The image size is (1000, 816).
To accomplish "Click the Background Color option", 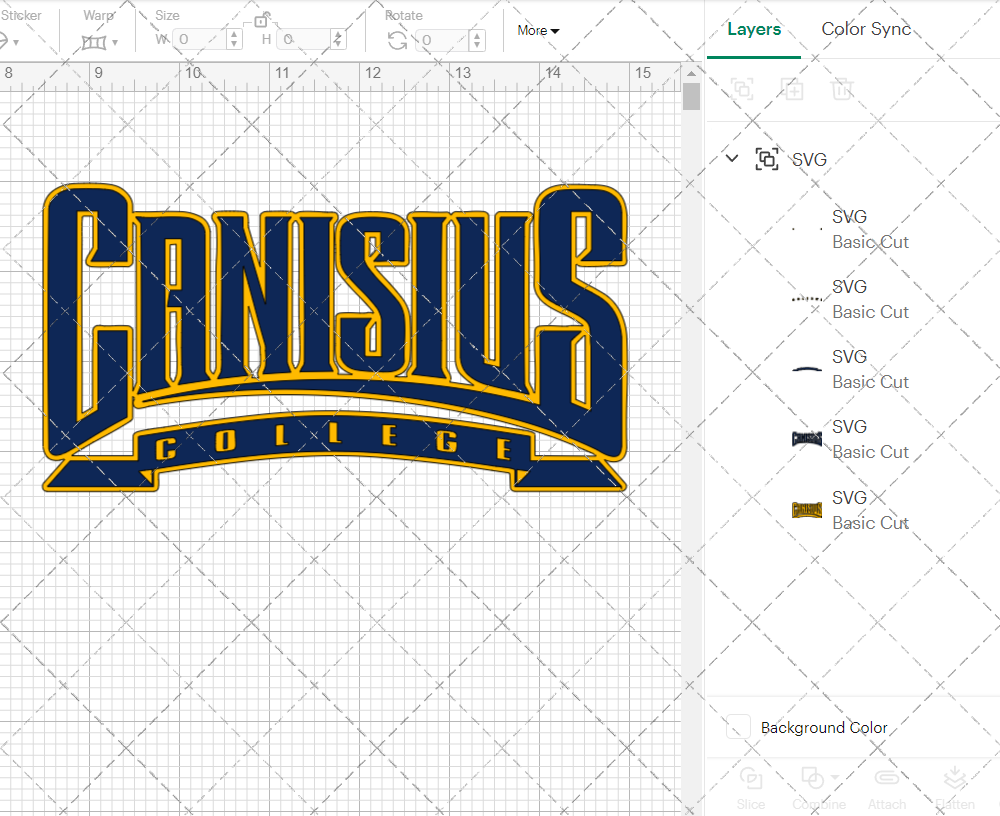I will (822, 728).
